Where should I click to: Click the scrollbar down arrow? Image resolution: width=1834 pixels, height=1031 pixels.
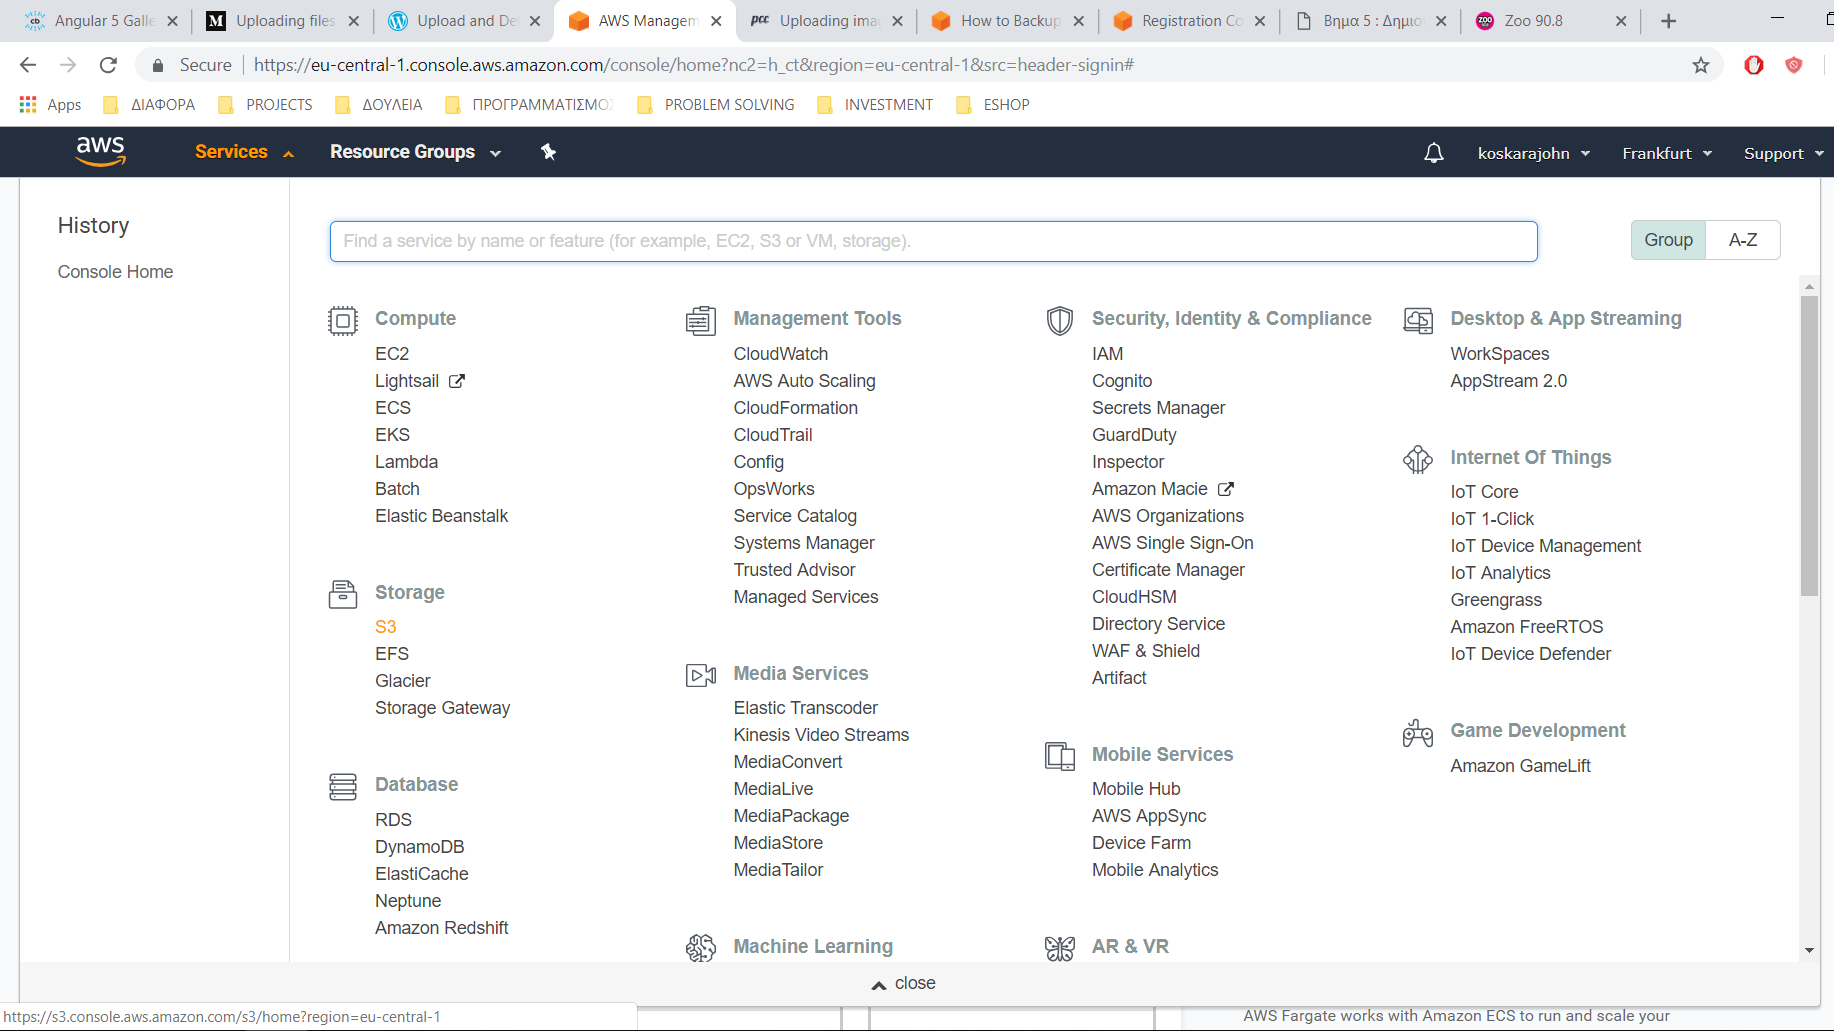(x=1809, y=950)
